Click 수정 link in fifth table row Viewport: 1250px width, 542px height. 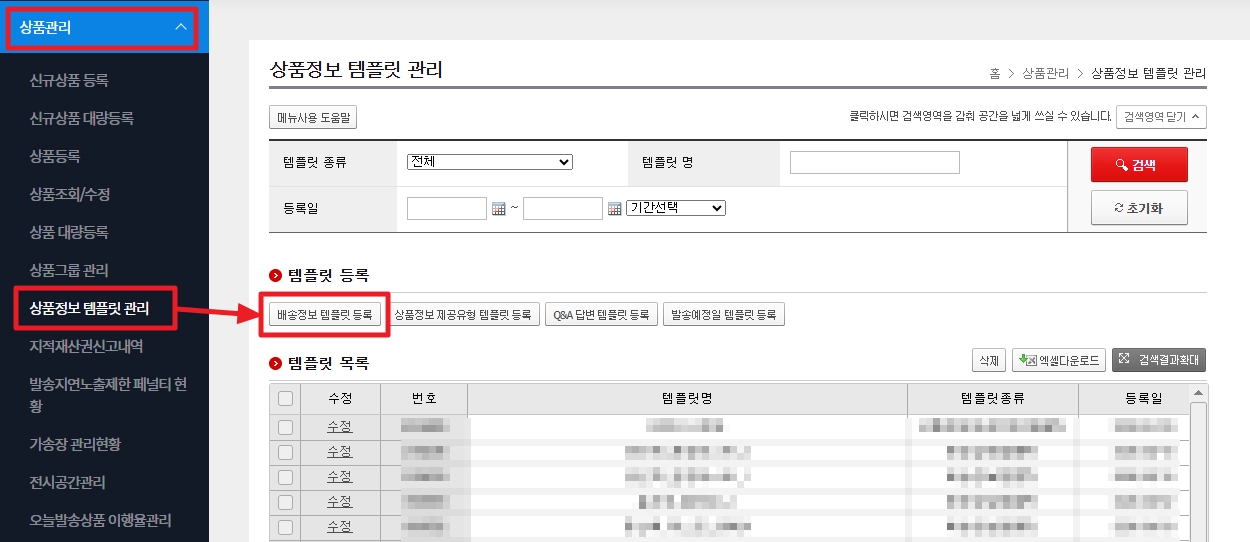coord(340,527)
